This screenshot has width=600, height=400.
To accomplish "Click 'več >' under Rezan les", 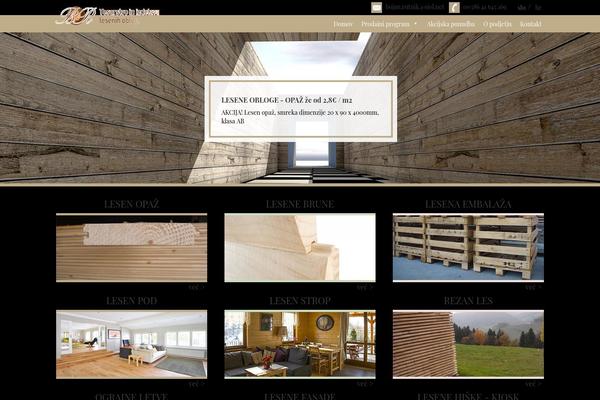I will 533,384.
